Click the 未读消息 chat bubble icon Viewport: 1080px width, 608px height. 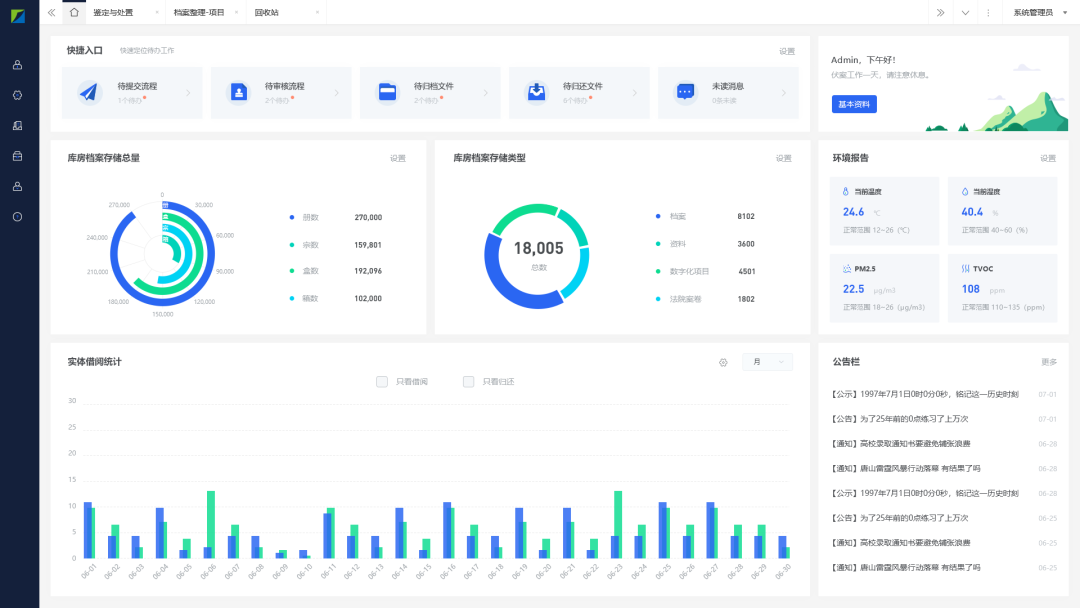(x=685, y=92)
